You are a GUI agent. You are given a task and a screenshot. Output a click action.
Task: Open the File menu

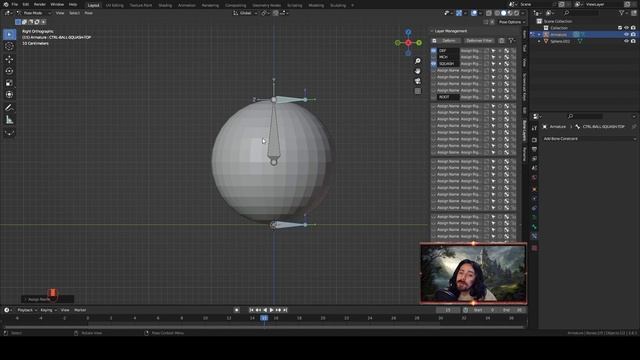[x=15, y=4]
